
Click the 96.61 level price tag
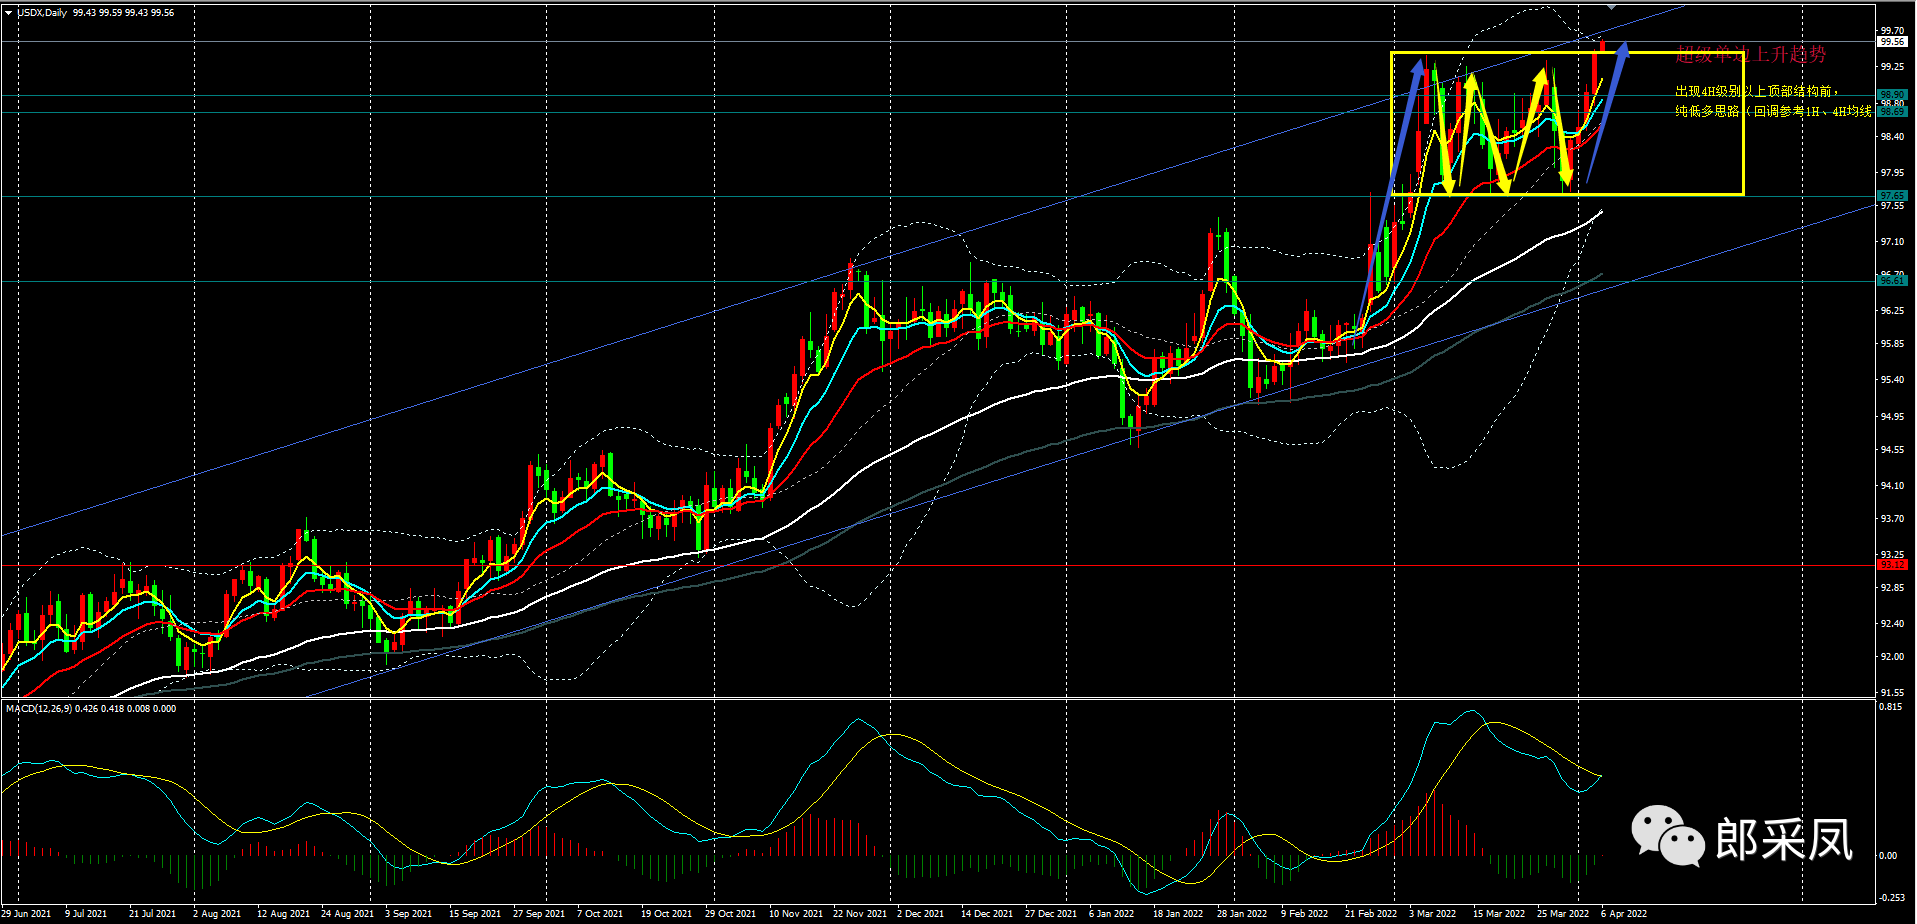tap(1892, 281)
